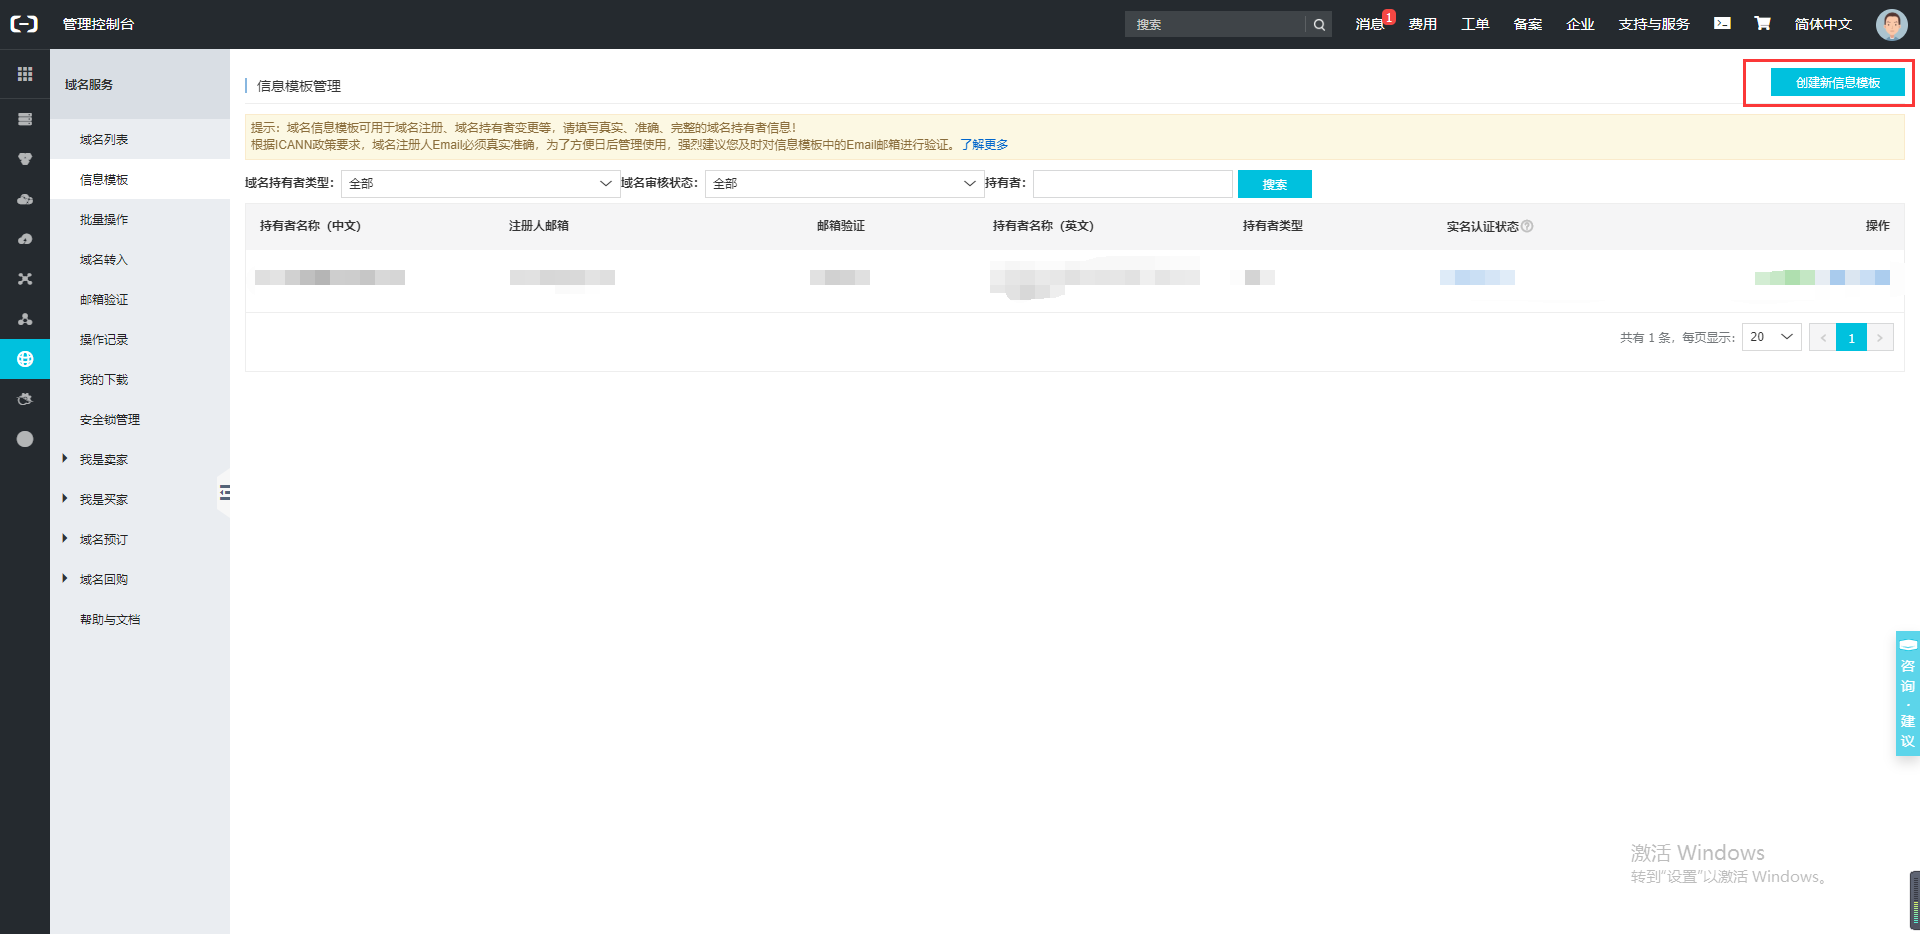1920x934 pixels.
Task: Open the 域名审核状态 dropdown
Action: tap(844, 184)
